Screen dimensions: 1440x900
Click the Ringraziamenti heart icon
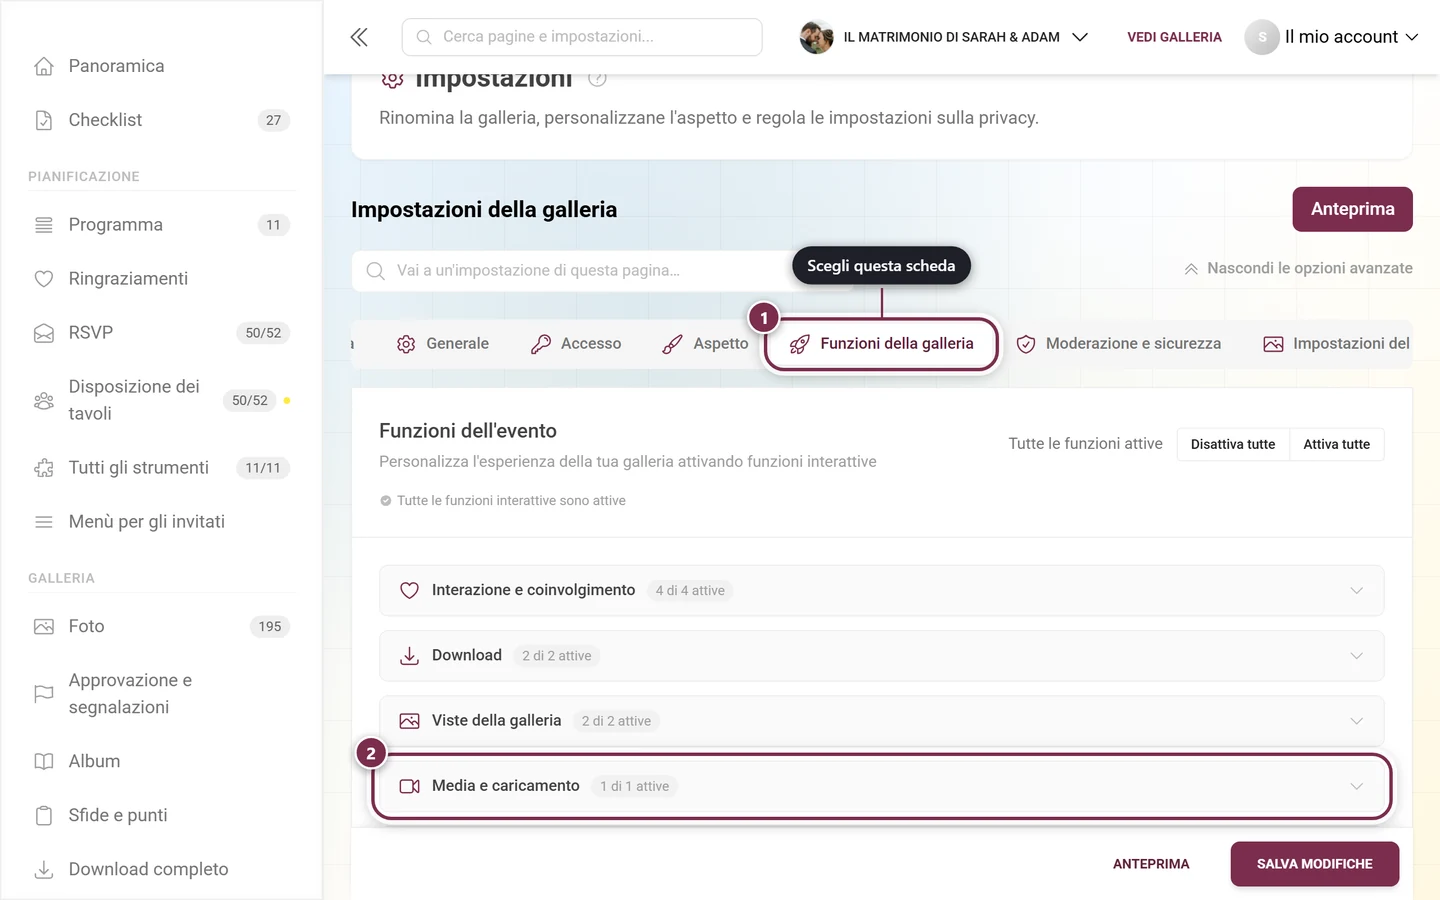pos(44,279)
